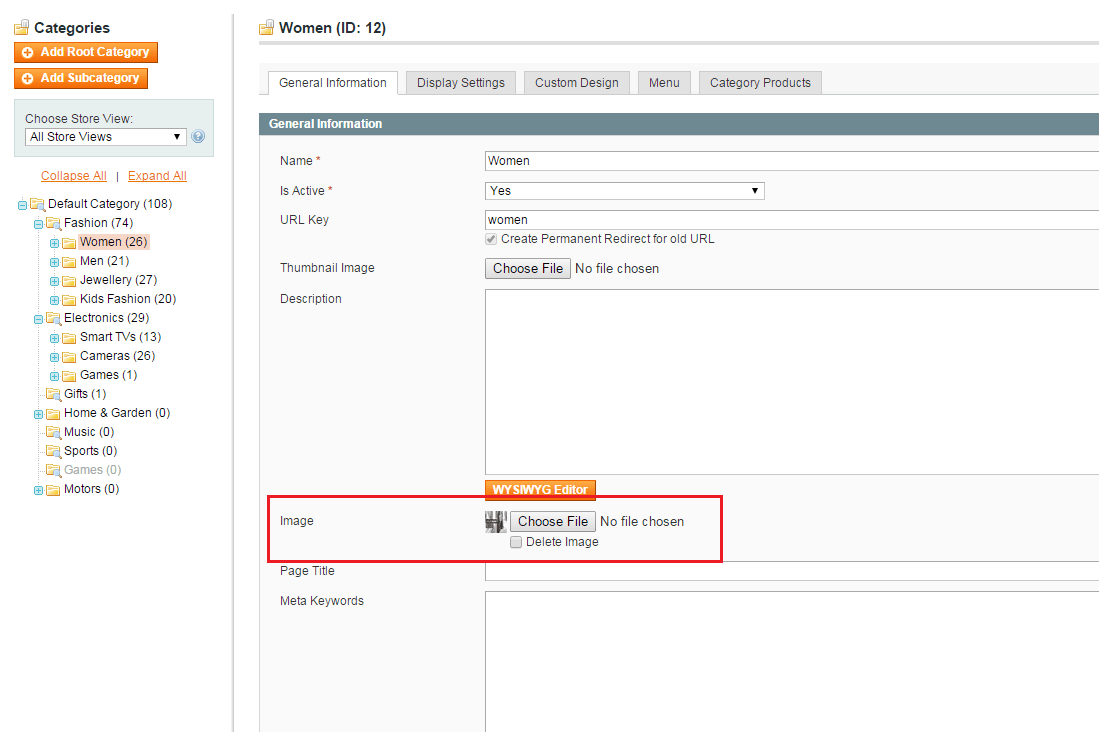Expand the Home & Garden category node
Screen dimensions: 1099x732
click(x=38, y=414)
